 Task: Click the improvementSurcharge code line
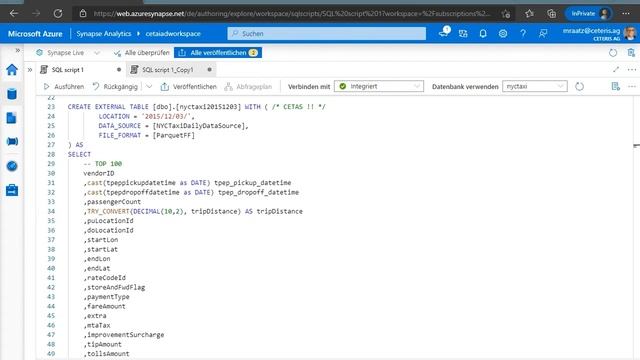[124, 335]
